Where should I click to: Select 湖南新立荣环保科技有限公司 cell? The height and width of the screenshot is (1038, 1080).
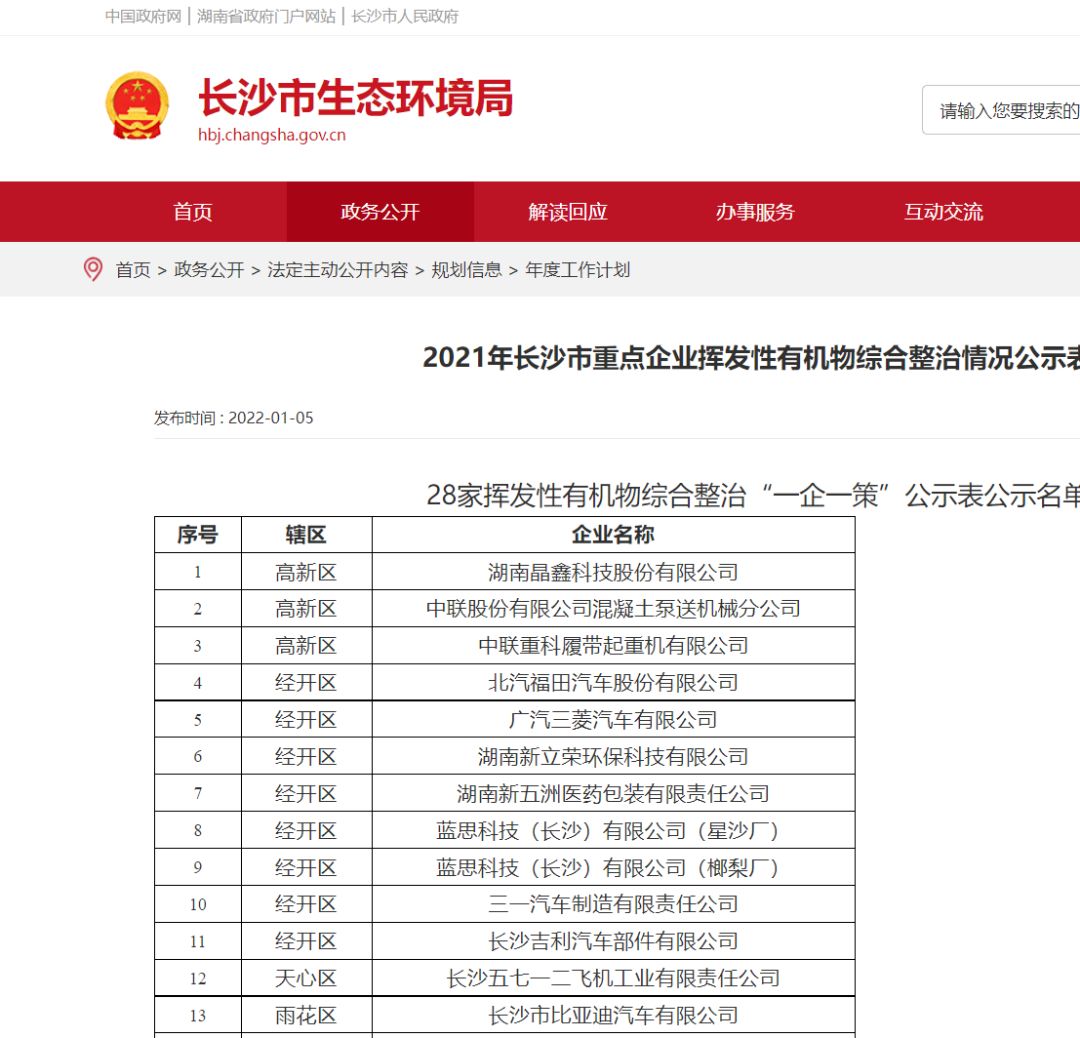point(614,757)
